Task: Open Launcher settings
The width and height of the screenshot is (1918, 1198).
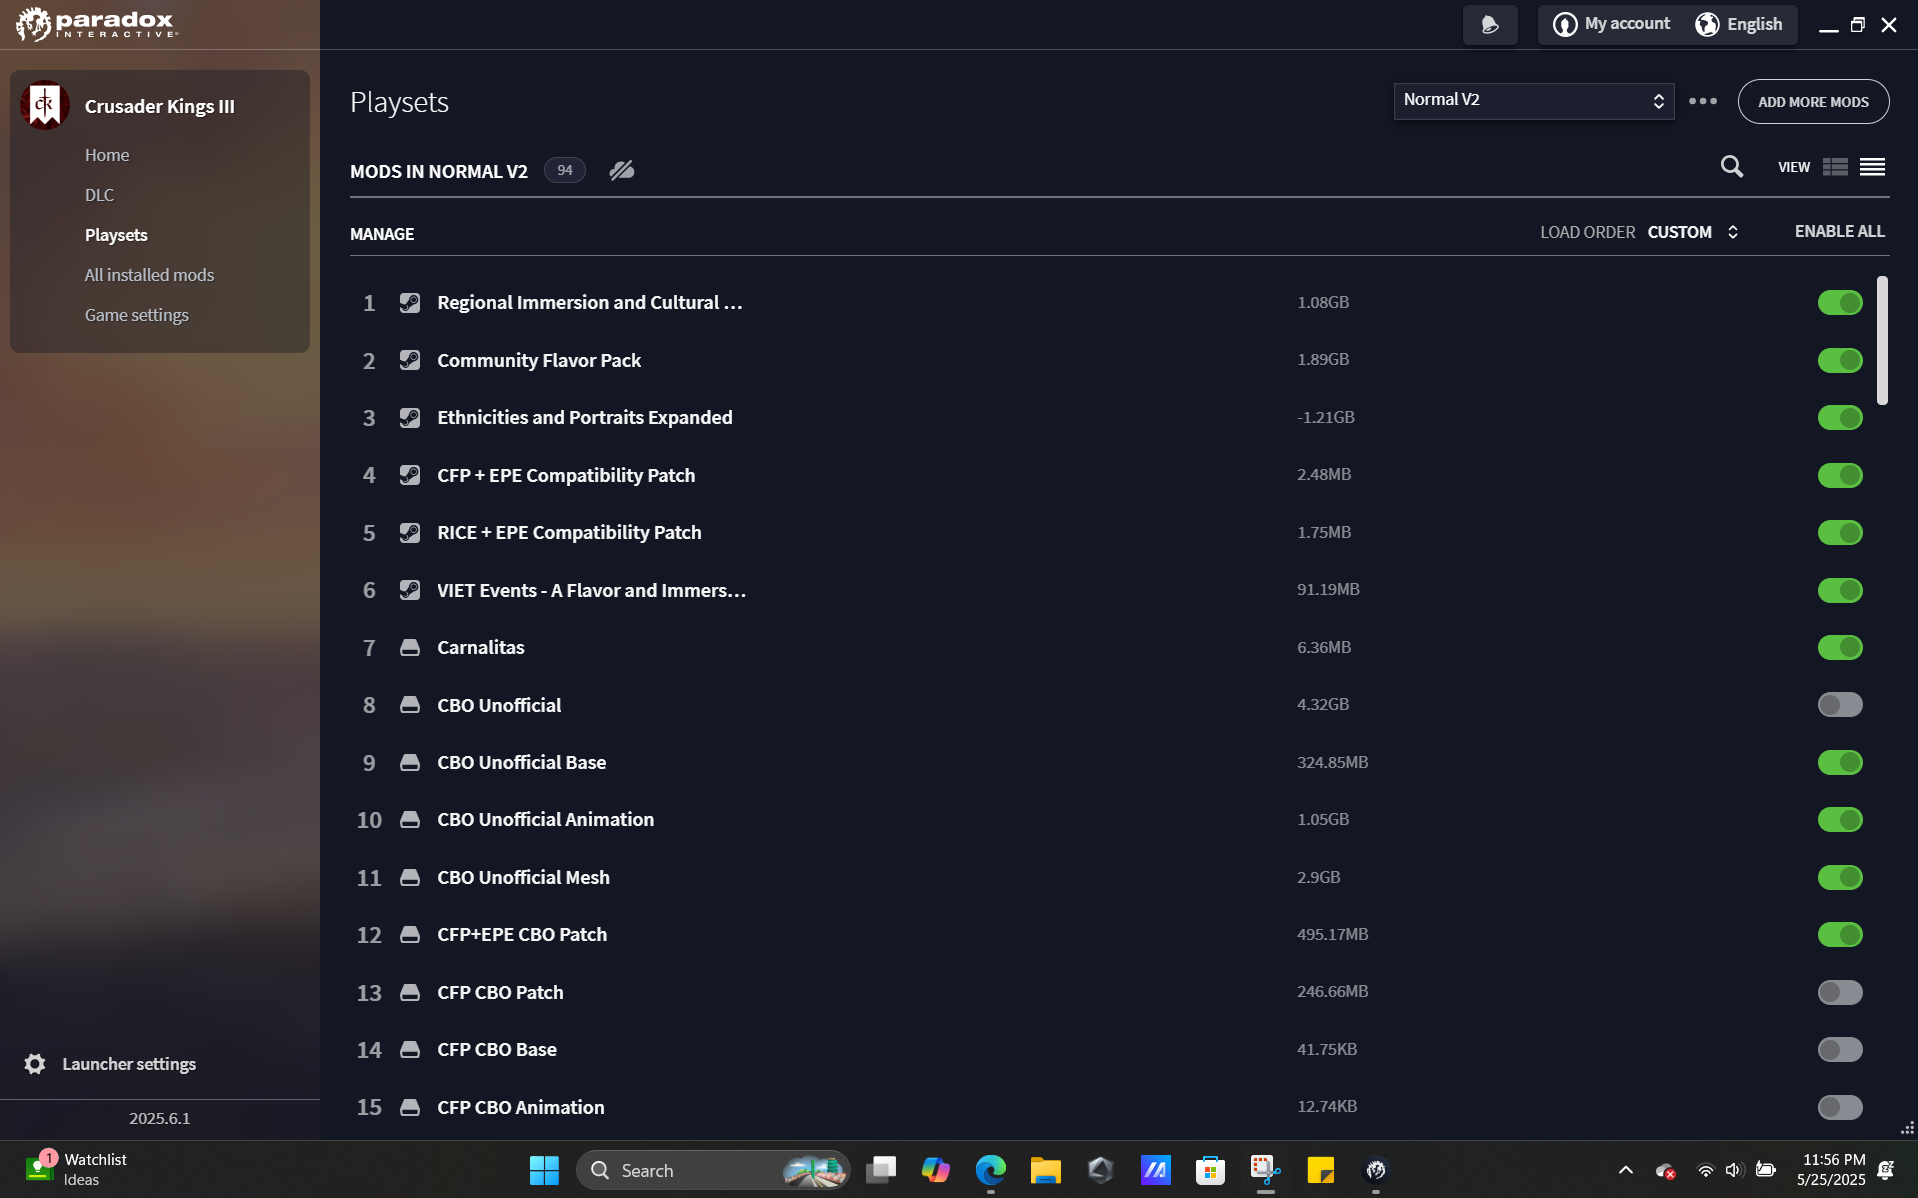Action: coord(129,1064)
